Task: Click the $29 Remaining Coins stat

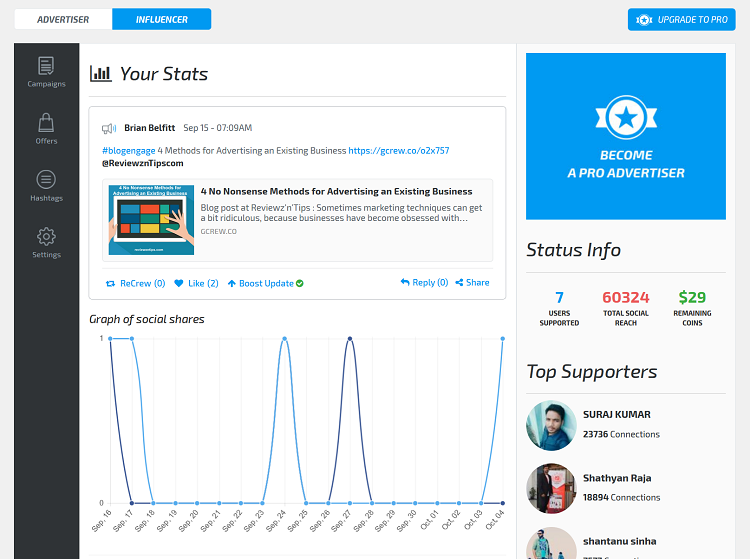Action: point(692,308)
